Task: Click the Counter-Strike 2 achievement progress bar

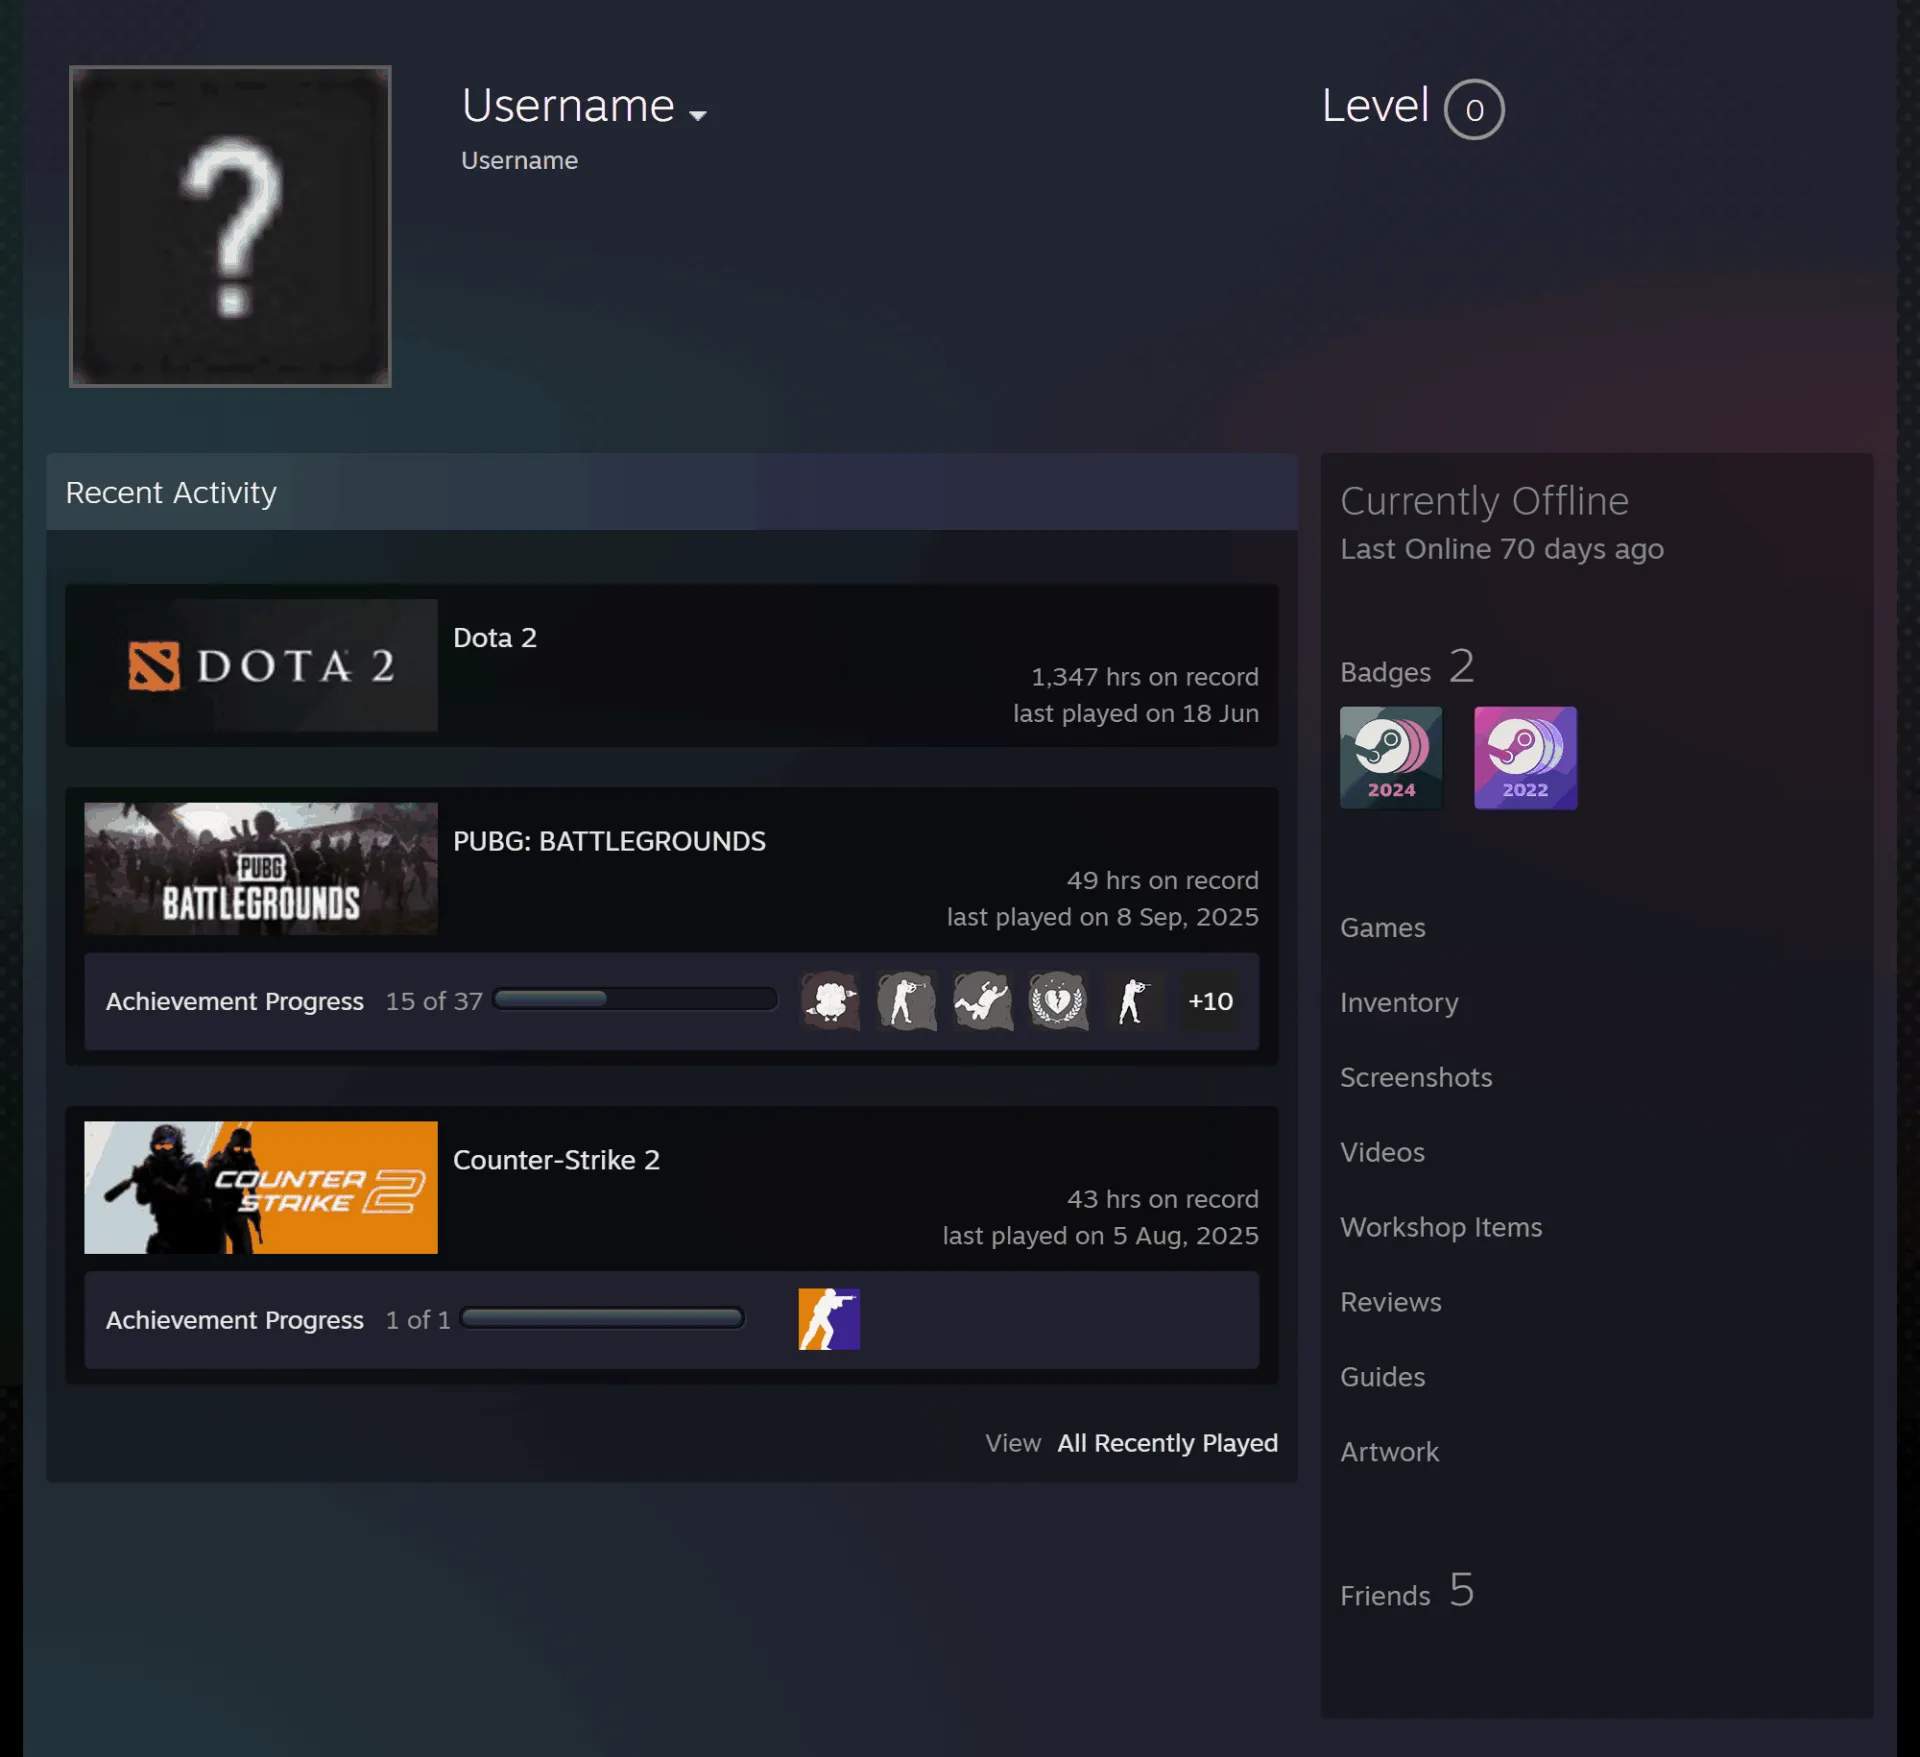Action: 602,1318
